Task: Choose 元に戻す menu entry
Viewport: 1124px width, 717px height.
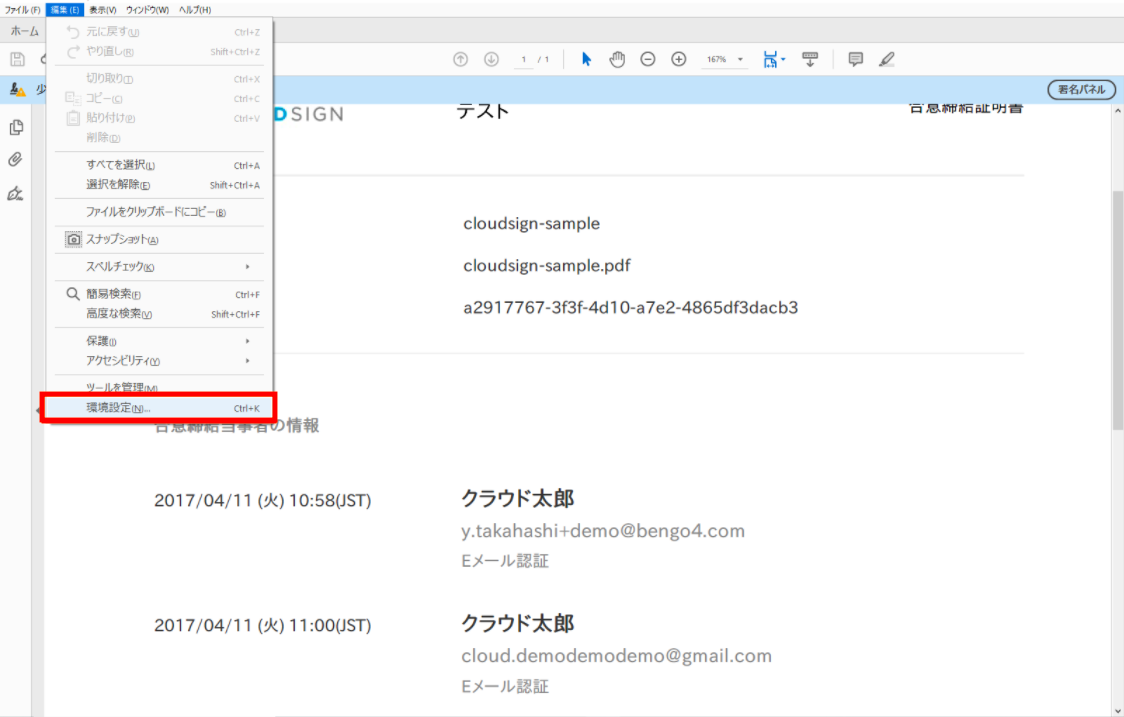Action: [x=159, y=32]
